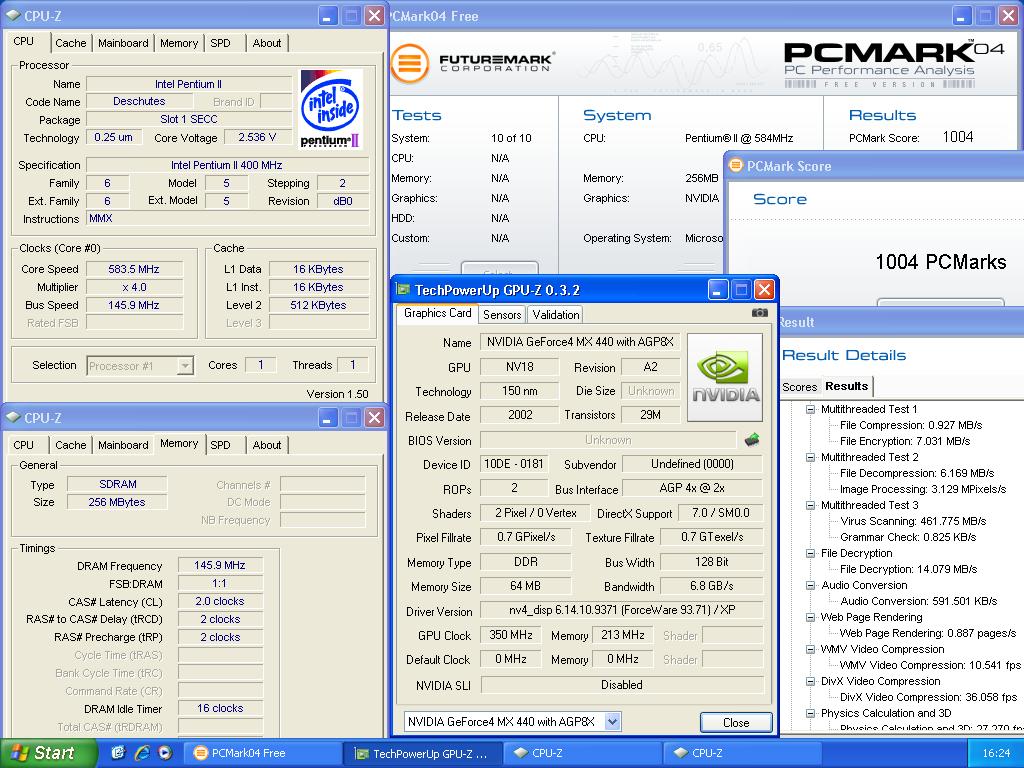
Task: Click the BIOS save chip icon in GPU-Z
Action: point(752,440)
